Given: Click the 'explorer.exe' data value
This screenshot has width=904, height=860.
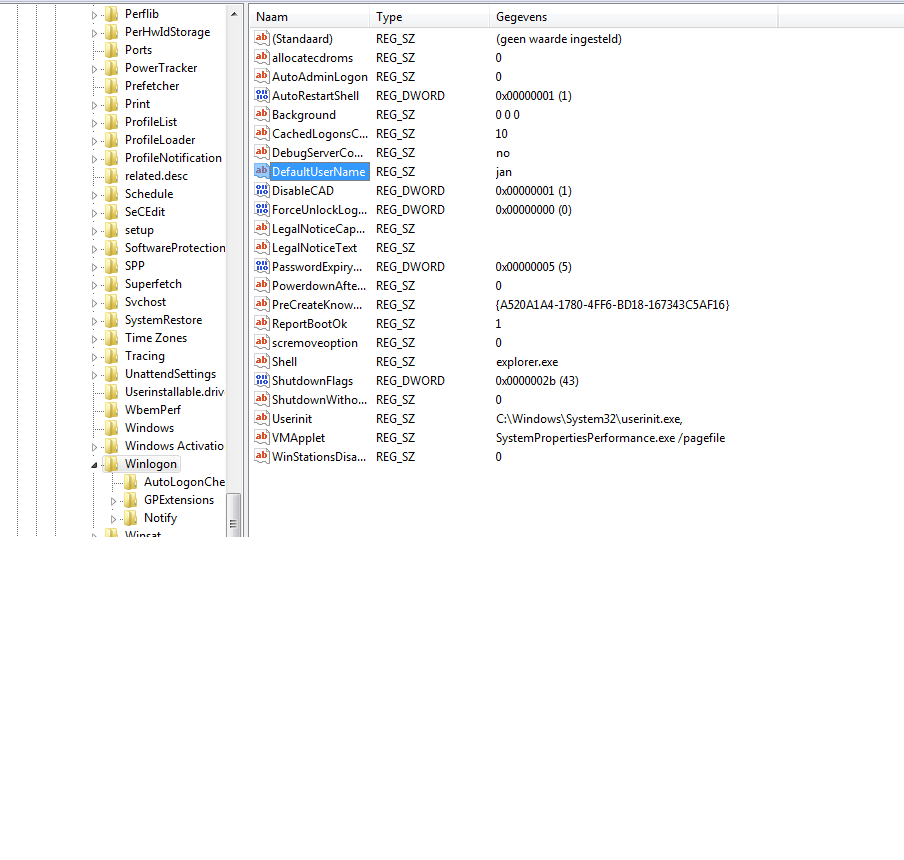Looking at the screenshot, I should pyautogui.click(x=527, y=362).
